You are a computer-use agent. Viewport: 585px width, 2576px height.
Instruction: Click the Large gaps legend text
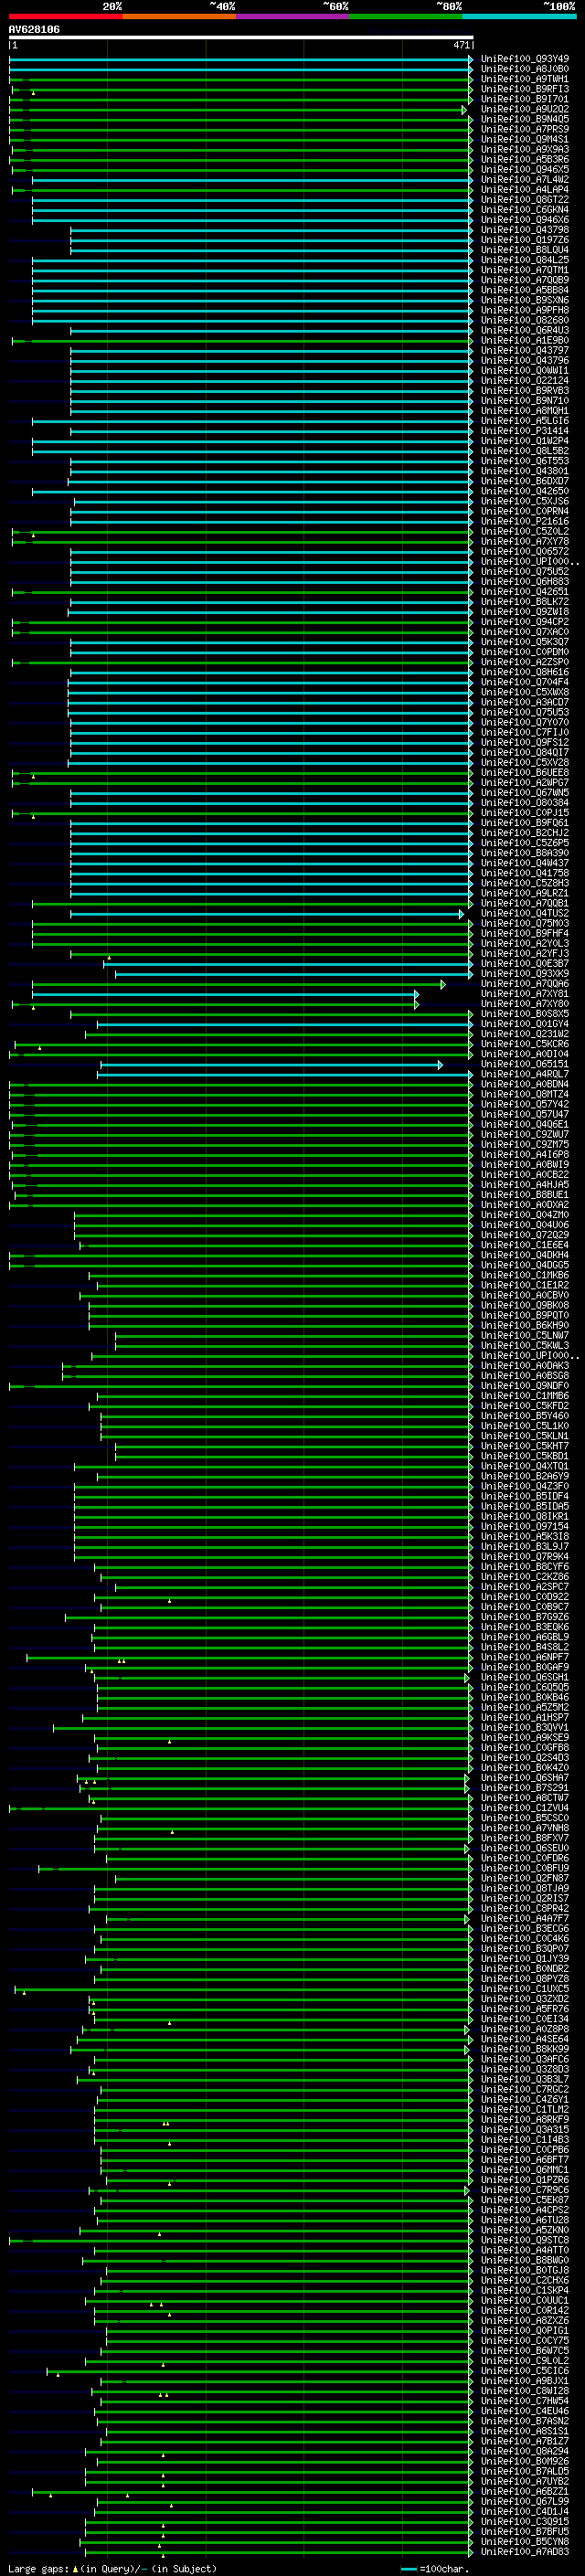coord(112,2568)
